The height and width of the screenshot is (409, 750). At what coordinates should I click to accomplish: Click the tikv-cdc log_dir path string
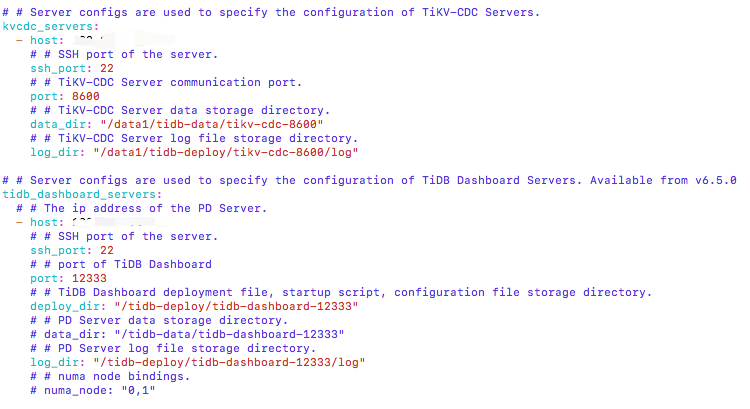[226, 153]
